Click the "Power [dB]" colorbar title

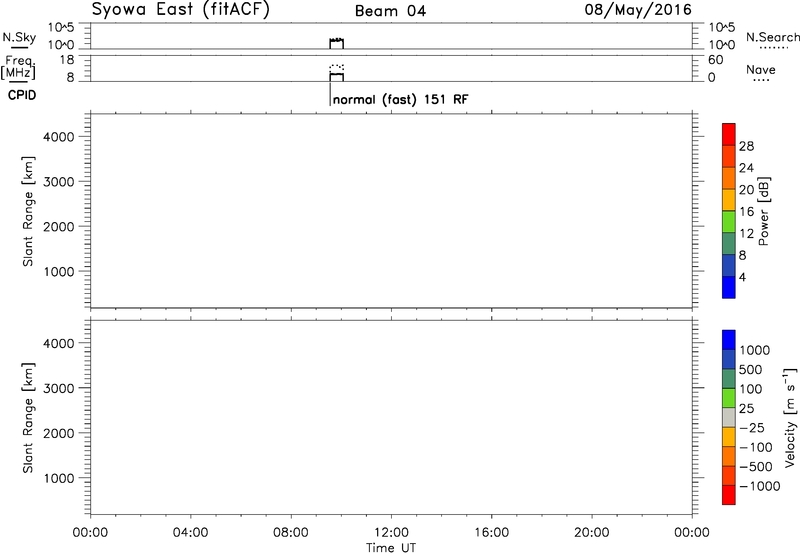[764, 211]
